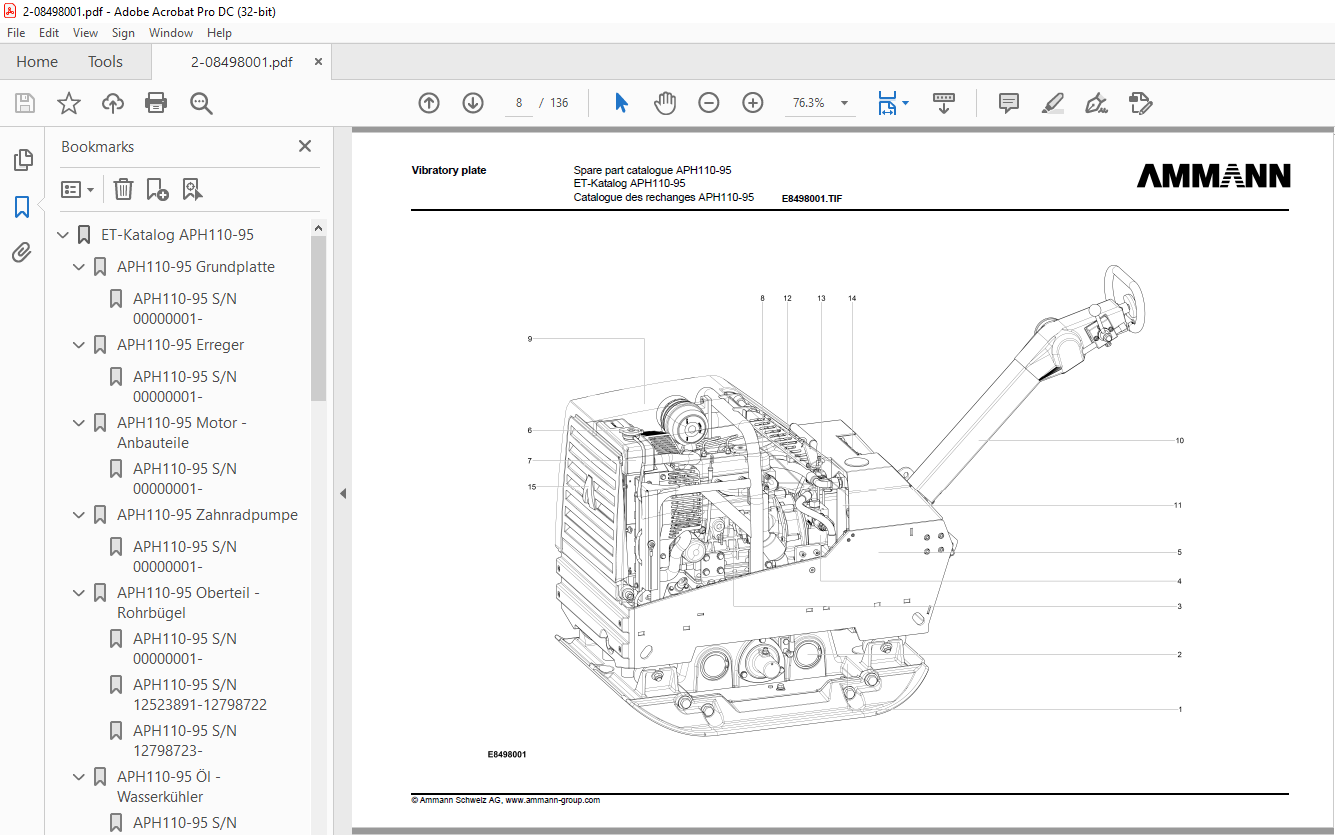Screen dimensions: 1335x835
Task: Collapse navigation pane with side arrow
Action: [x=343, y=493]
